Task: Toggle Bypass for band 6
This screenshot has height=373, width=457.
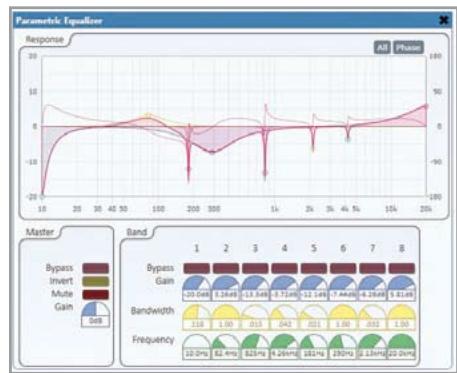Action: point(343,268)
